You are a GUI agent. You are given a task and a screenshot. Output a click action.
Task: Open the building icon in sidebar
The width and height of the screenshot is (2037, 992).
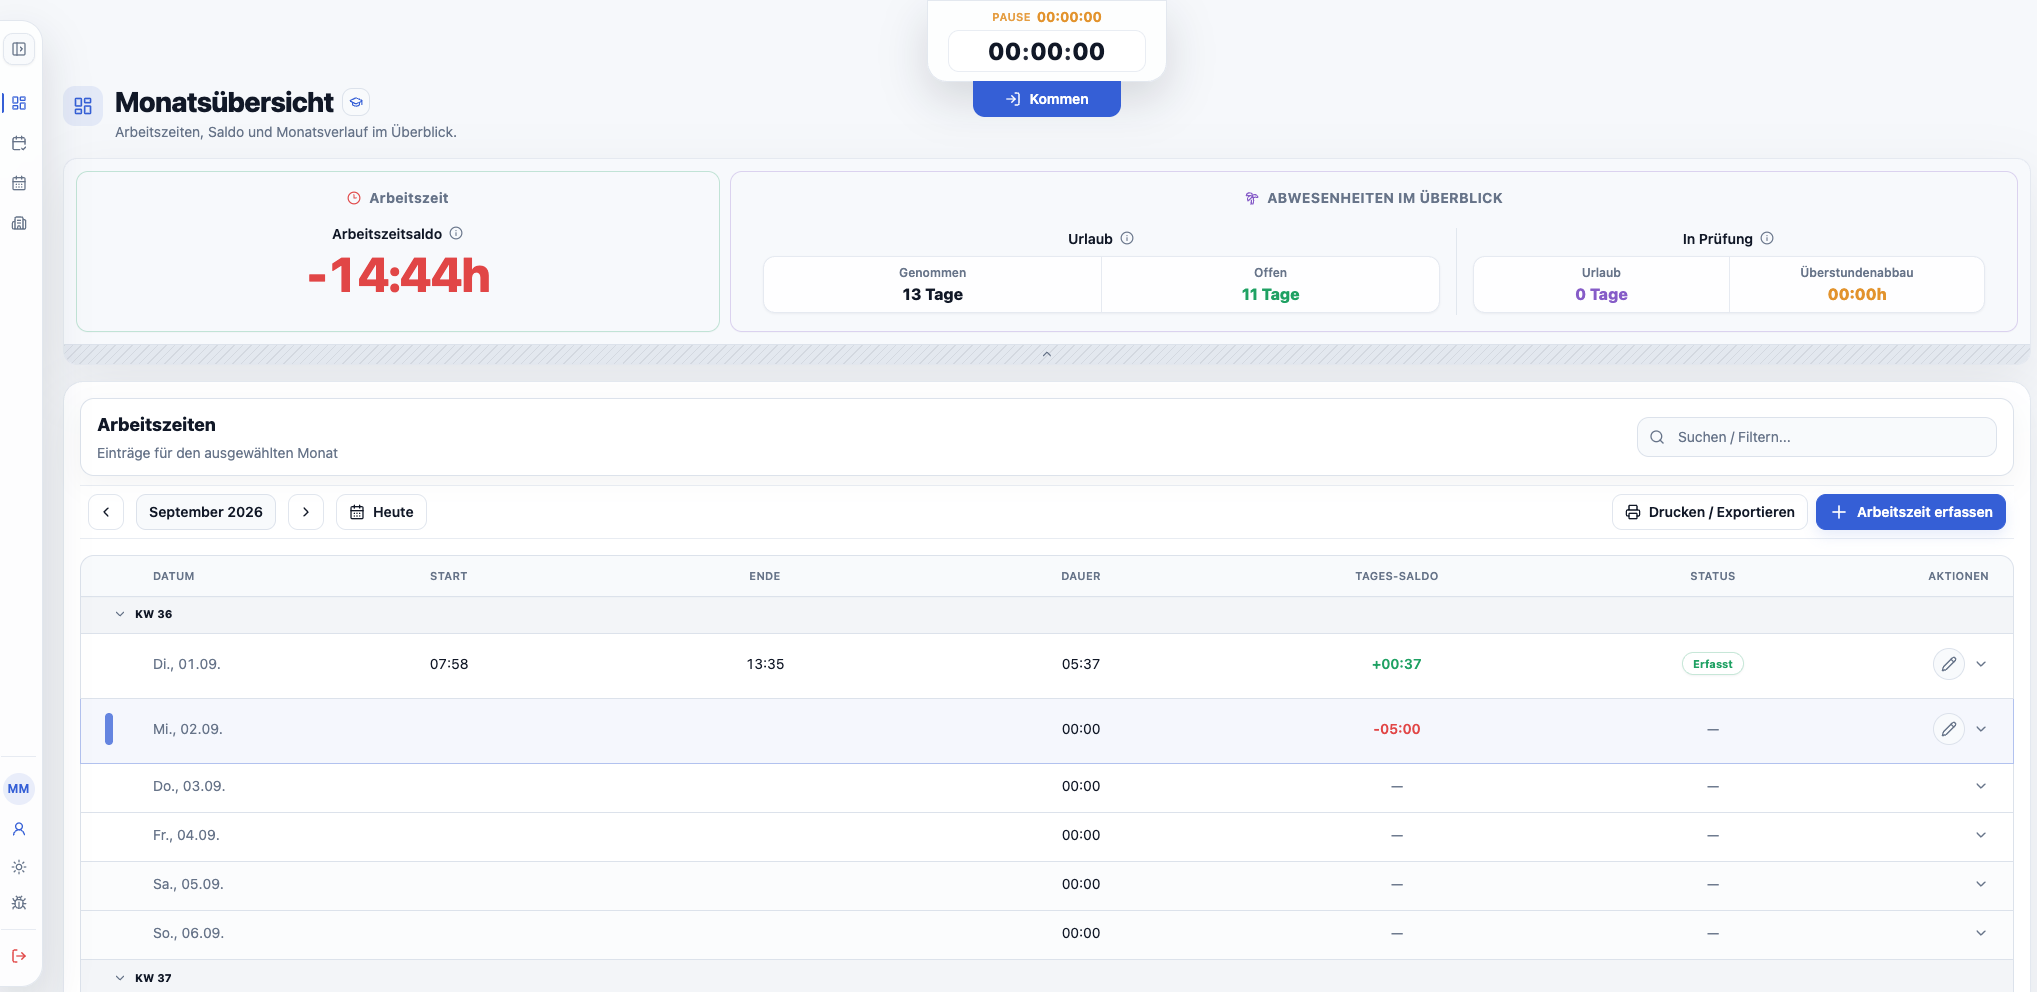19,223
